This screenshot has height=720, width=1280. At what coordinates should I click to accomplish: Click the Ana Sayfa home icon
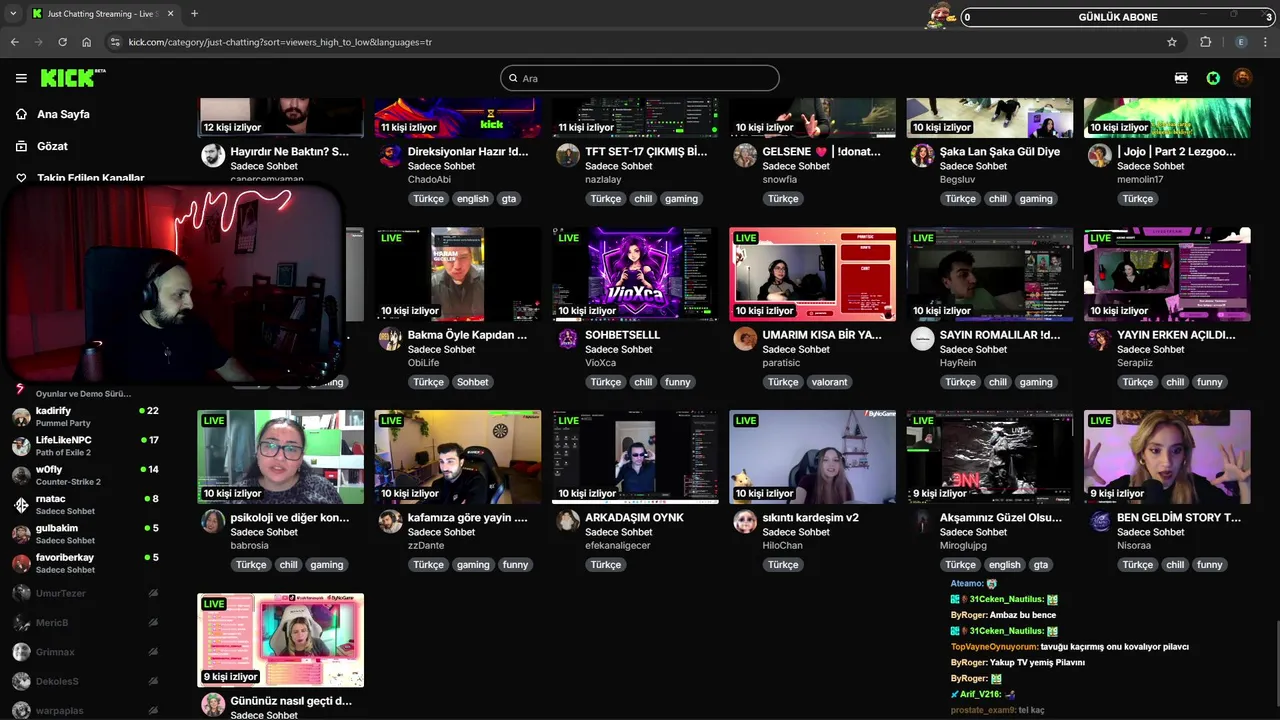point(21,114)
